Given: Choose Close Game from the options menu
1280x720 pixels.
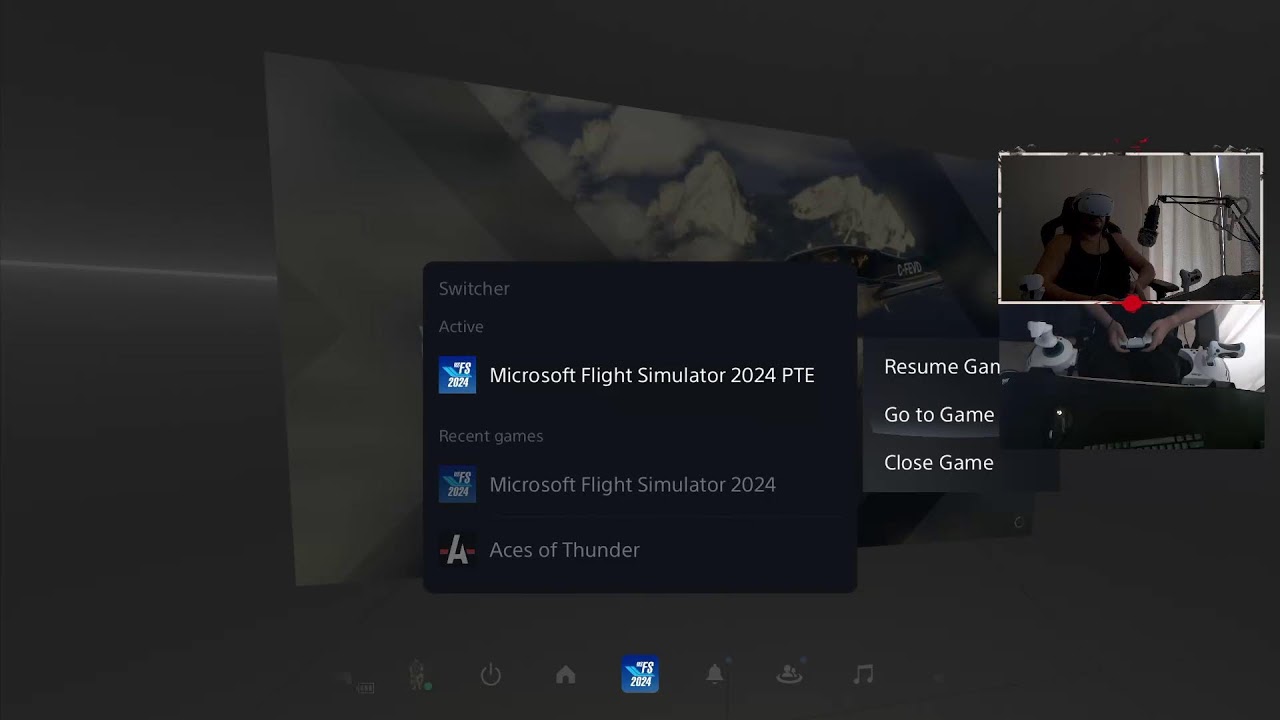Looking at the screenshot, I should coord(939,462).
